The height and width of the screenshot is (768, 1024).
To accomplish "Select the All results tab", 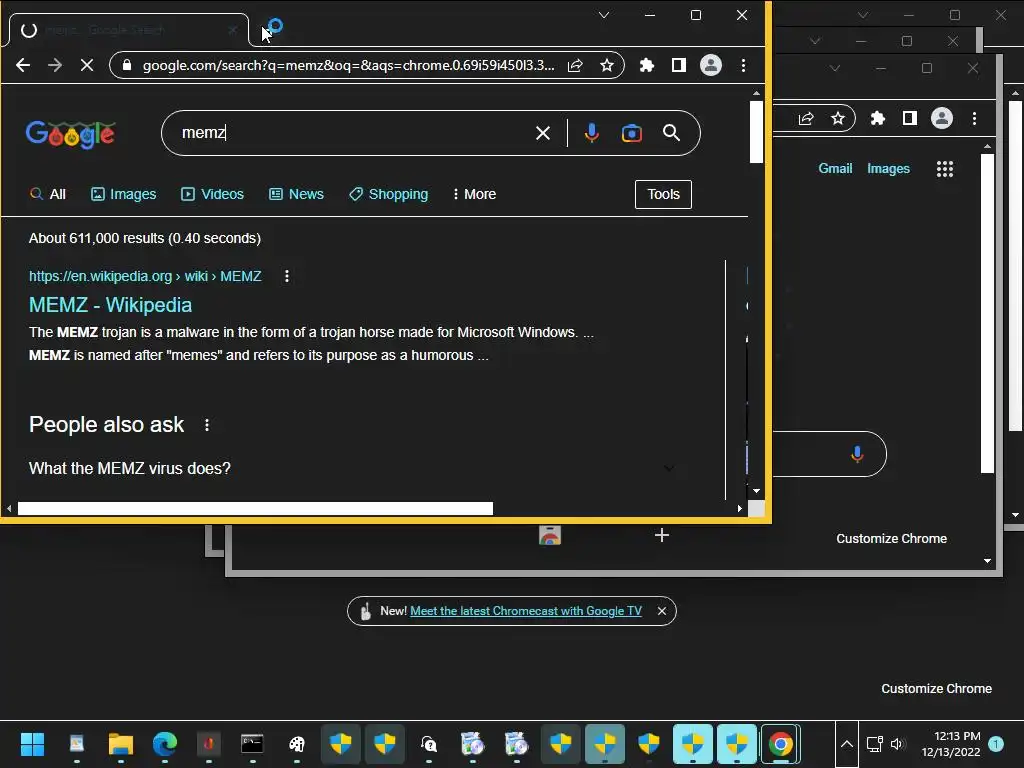I will [x=48, y=194].
